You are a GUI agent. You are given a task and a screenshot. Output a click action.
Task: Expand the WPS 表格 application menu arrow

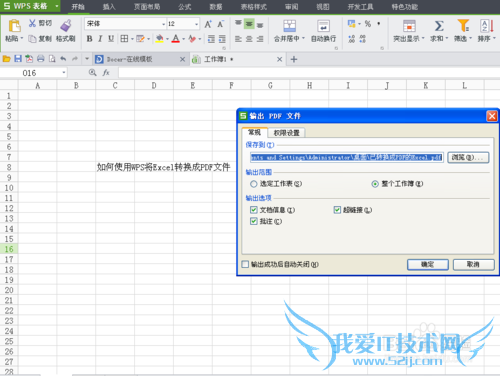point(57,6)
